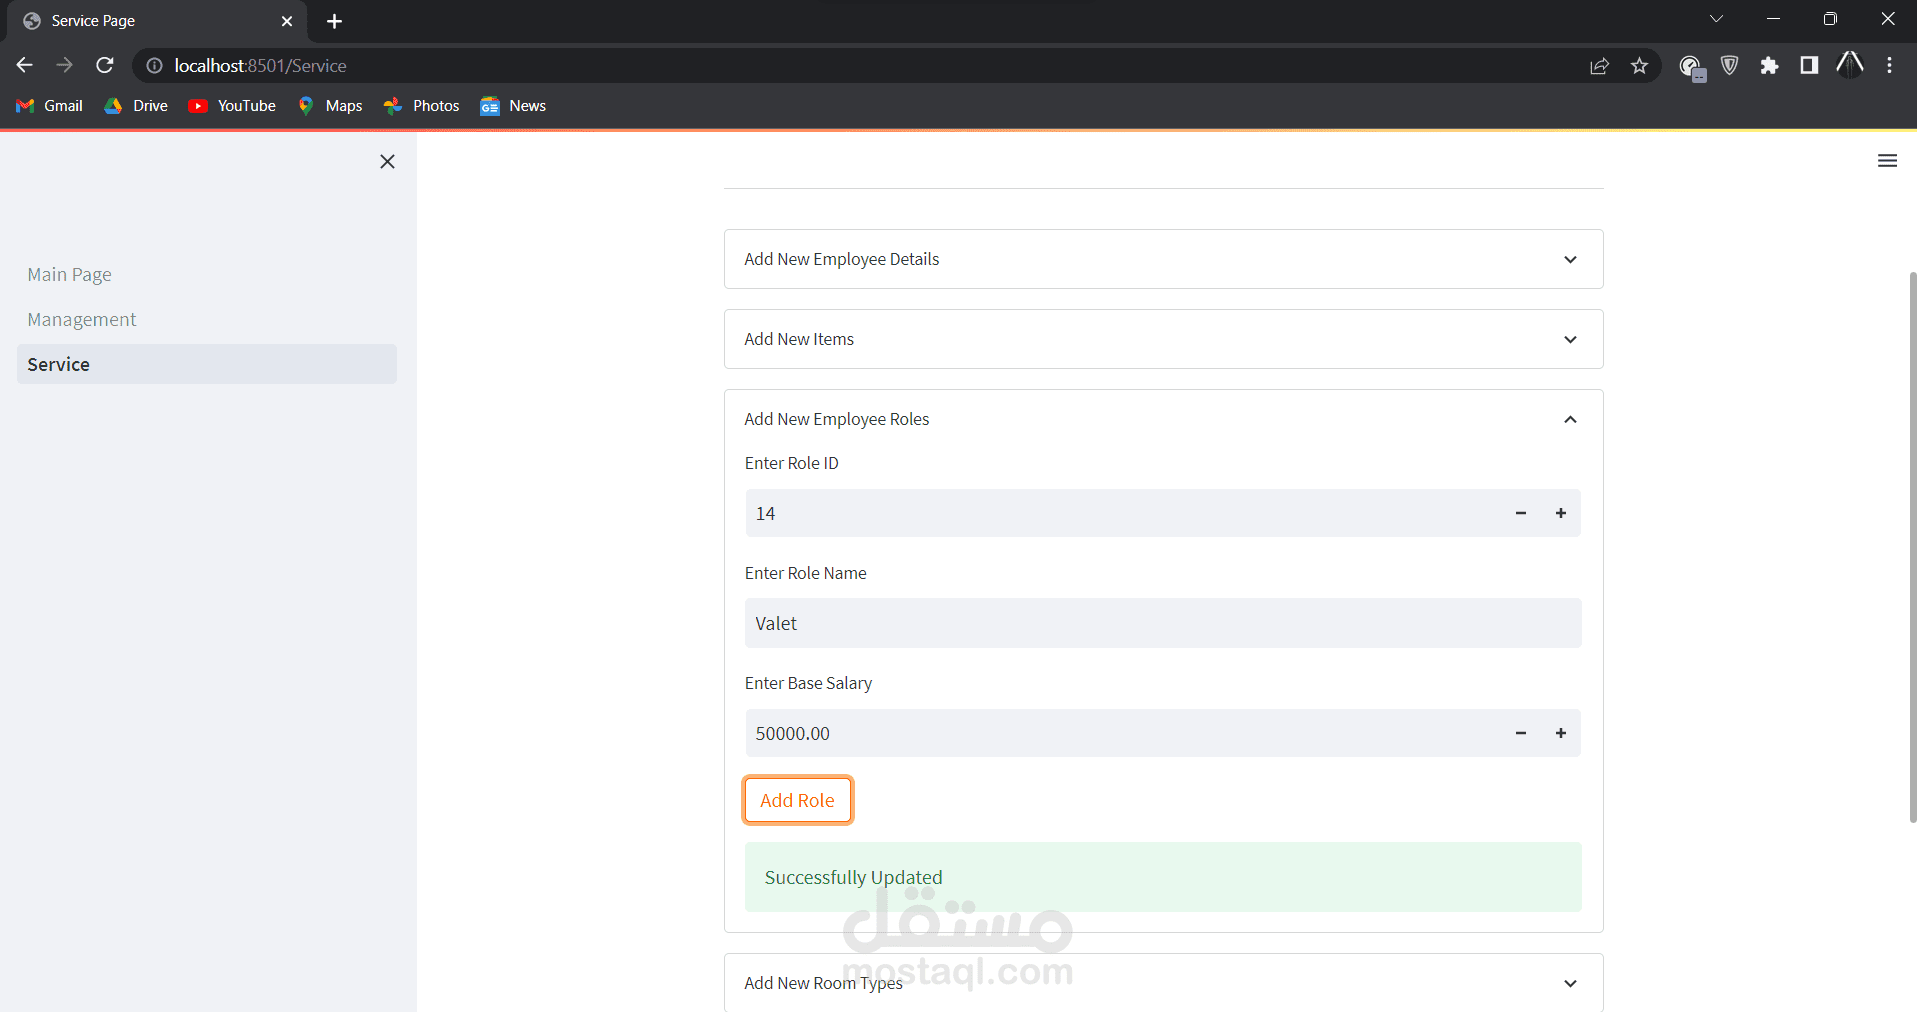Screen dimensions: 1917x1012
Task: Expand Add New Items section
Action: point(1163,339)
